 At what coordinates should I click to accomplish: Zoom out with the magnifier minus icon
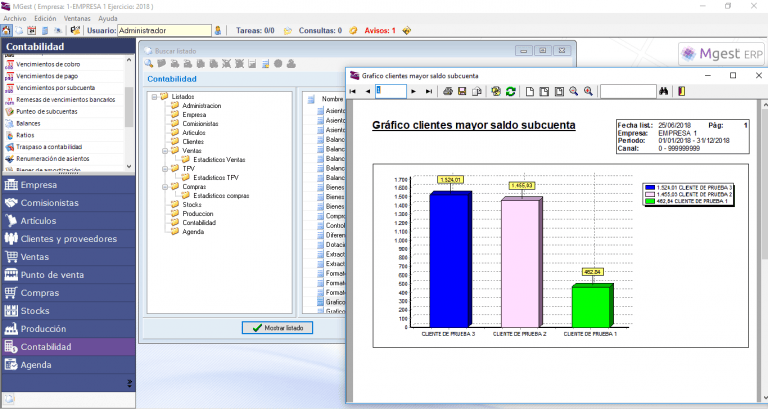pyautogui.click(x=574, y=92)
